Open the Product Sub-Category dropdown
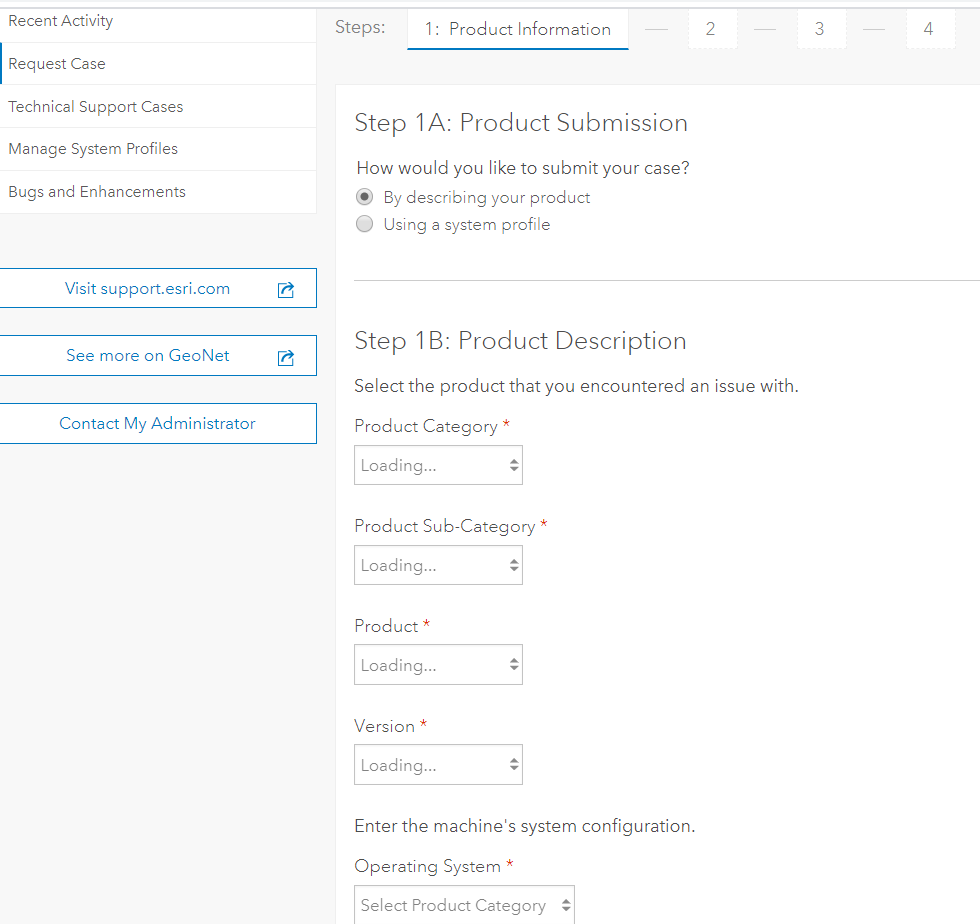 438,565
